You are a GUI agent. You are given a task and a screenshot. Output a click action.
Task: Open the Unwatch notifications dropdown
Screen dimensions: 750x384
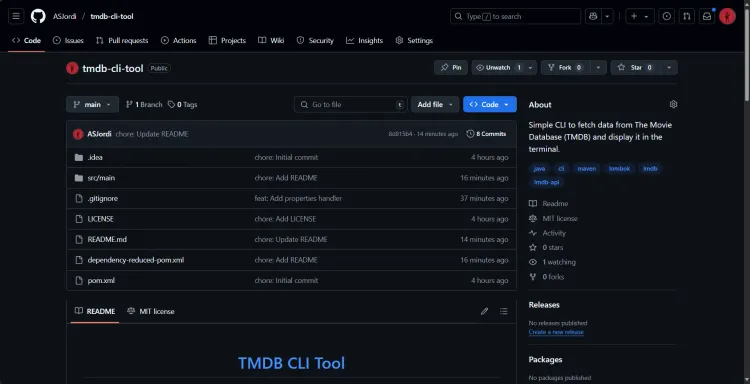[504, 67]
